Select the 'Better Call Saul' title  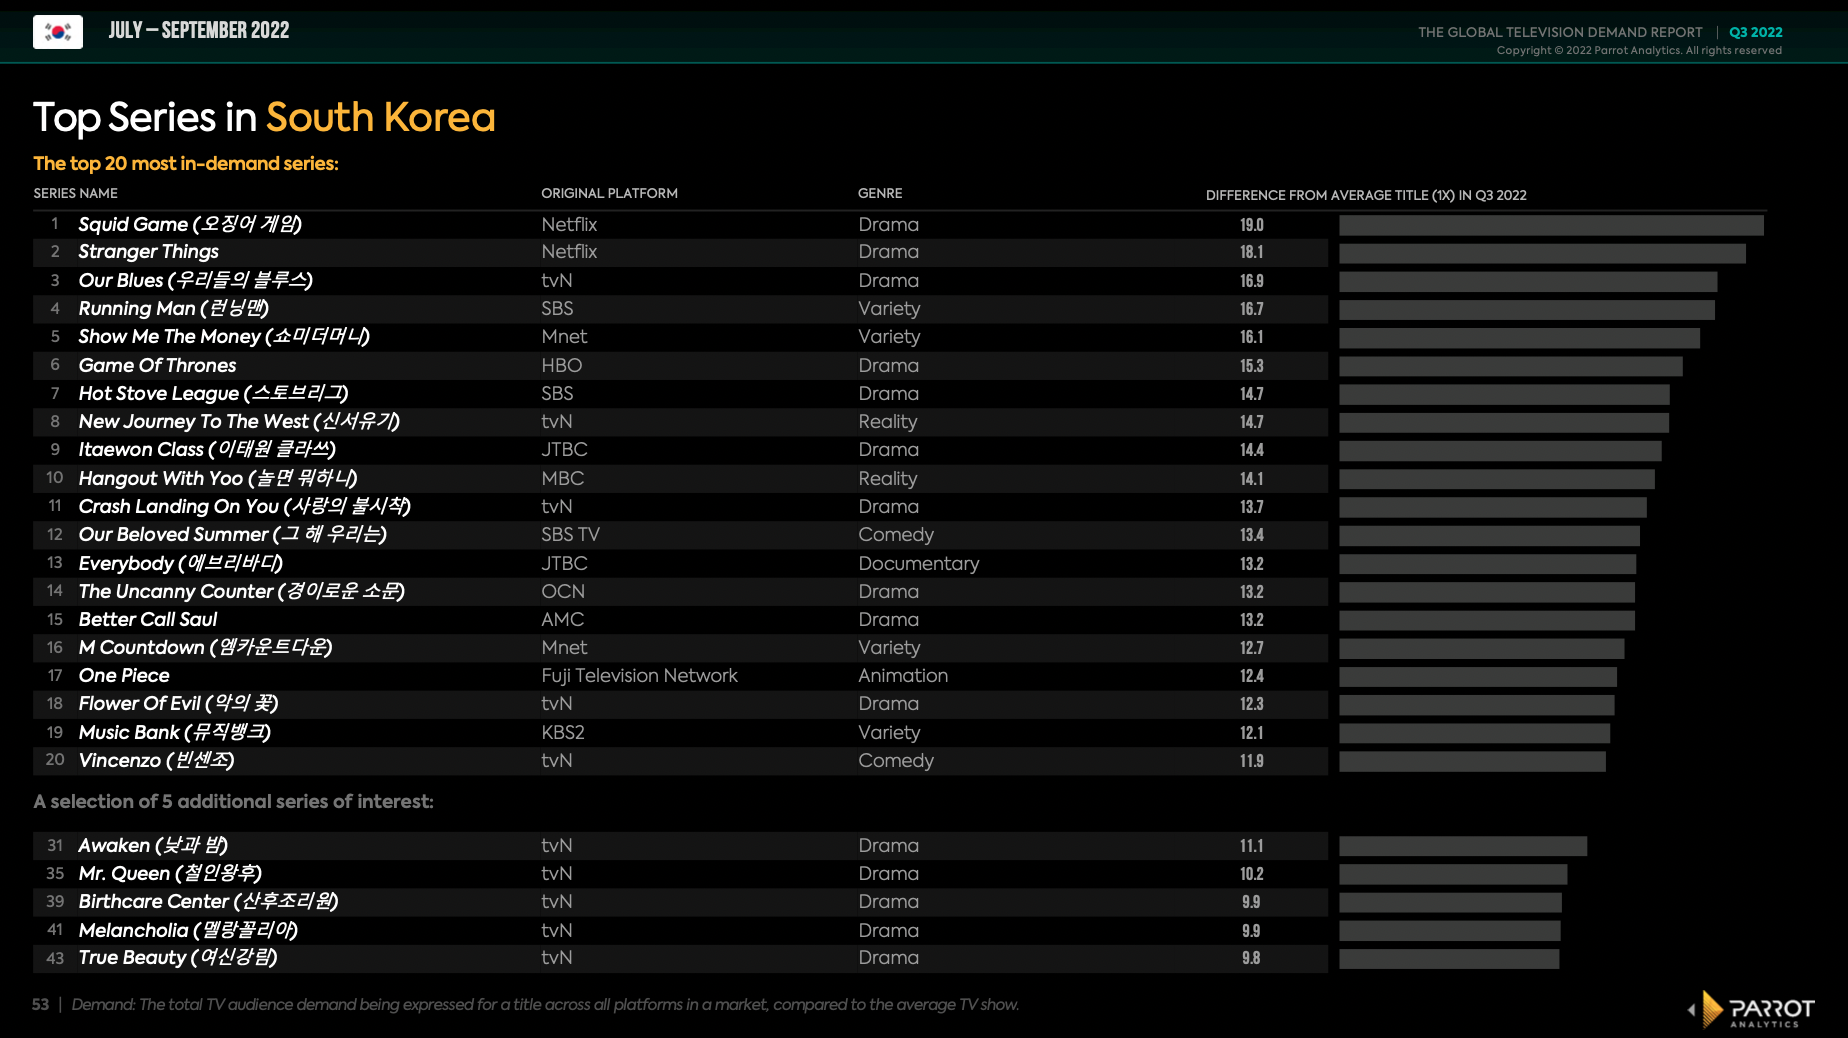[147, 619]
